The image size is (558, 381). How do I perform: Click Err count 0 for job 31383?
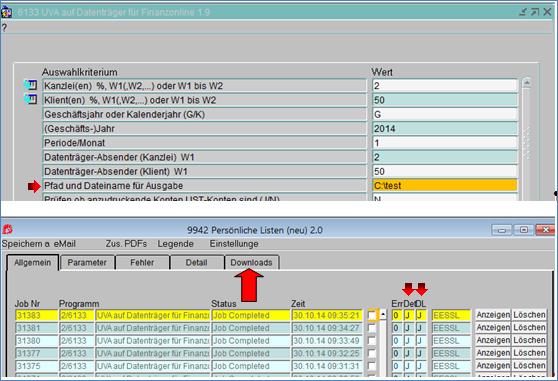coord(397,315)
